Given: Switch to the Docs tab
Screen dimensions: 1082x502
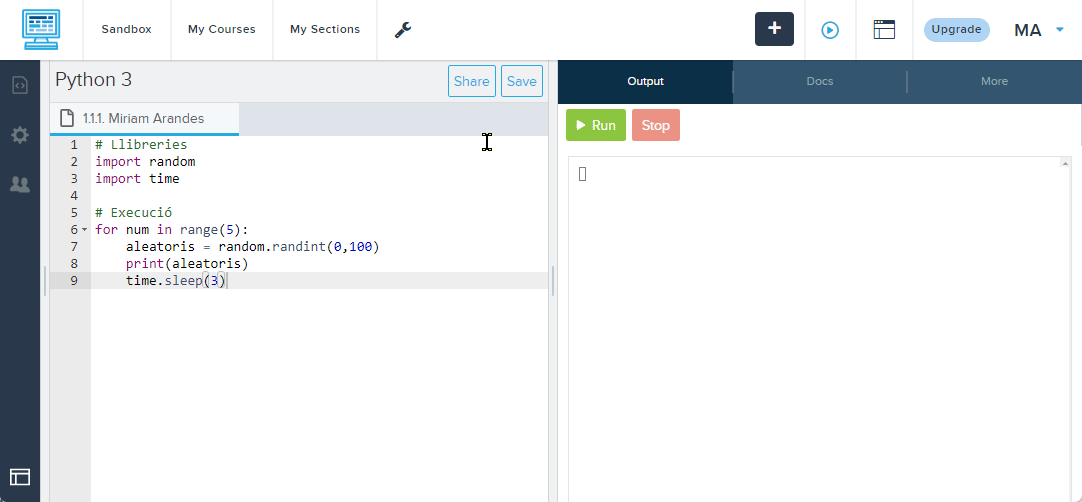Looking at the screenshot, I should [820, 81].
